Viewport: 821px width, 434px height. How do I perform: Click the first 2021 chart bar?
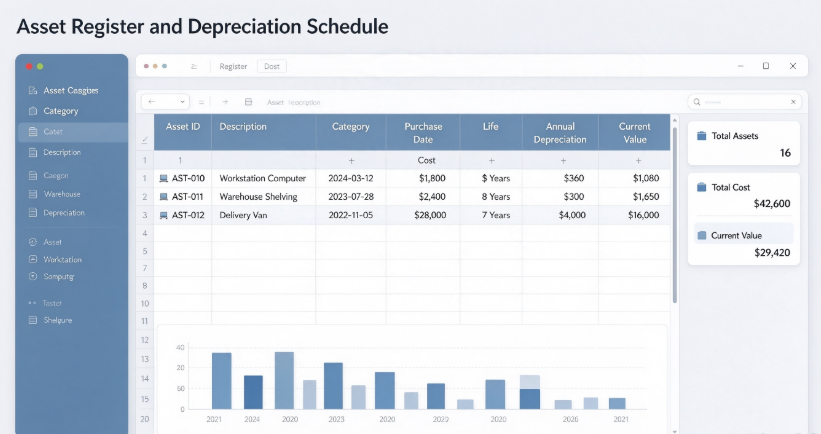coord(221,381)
